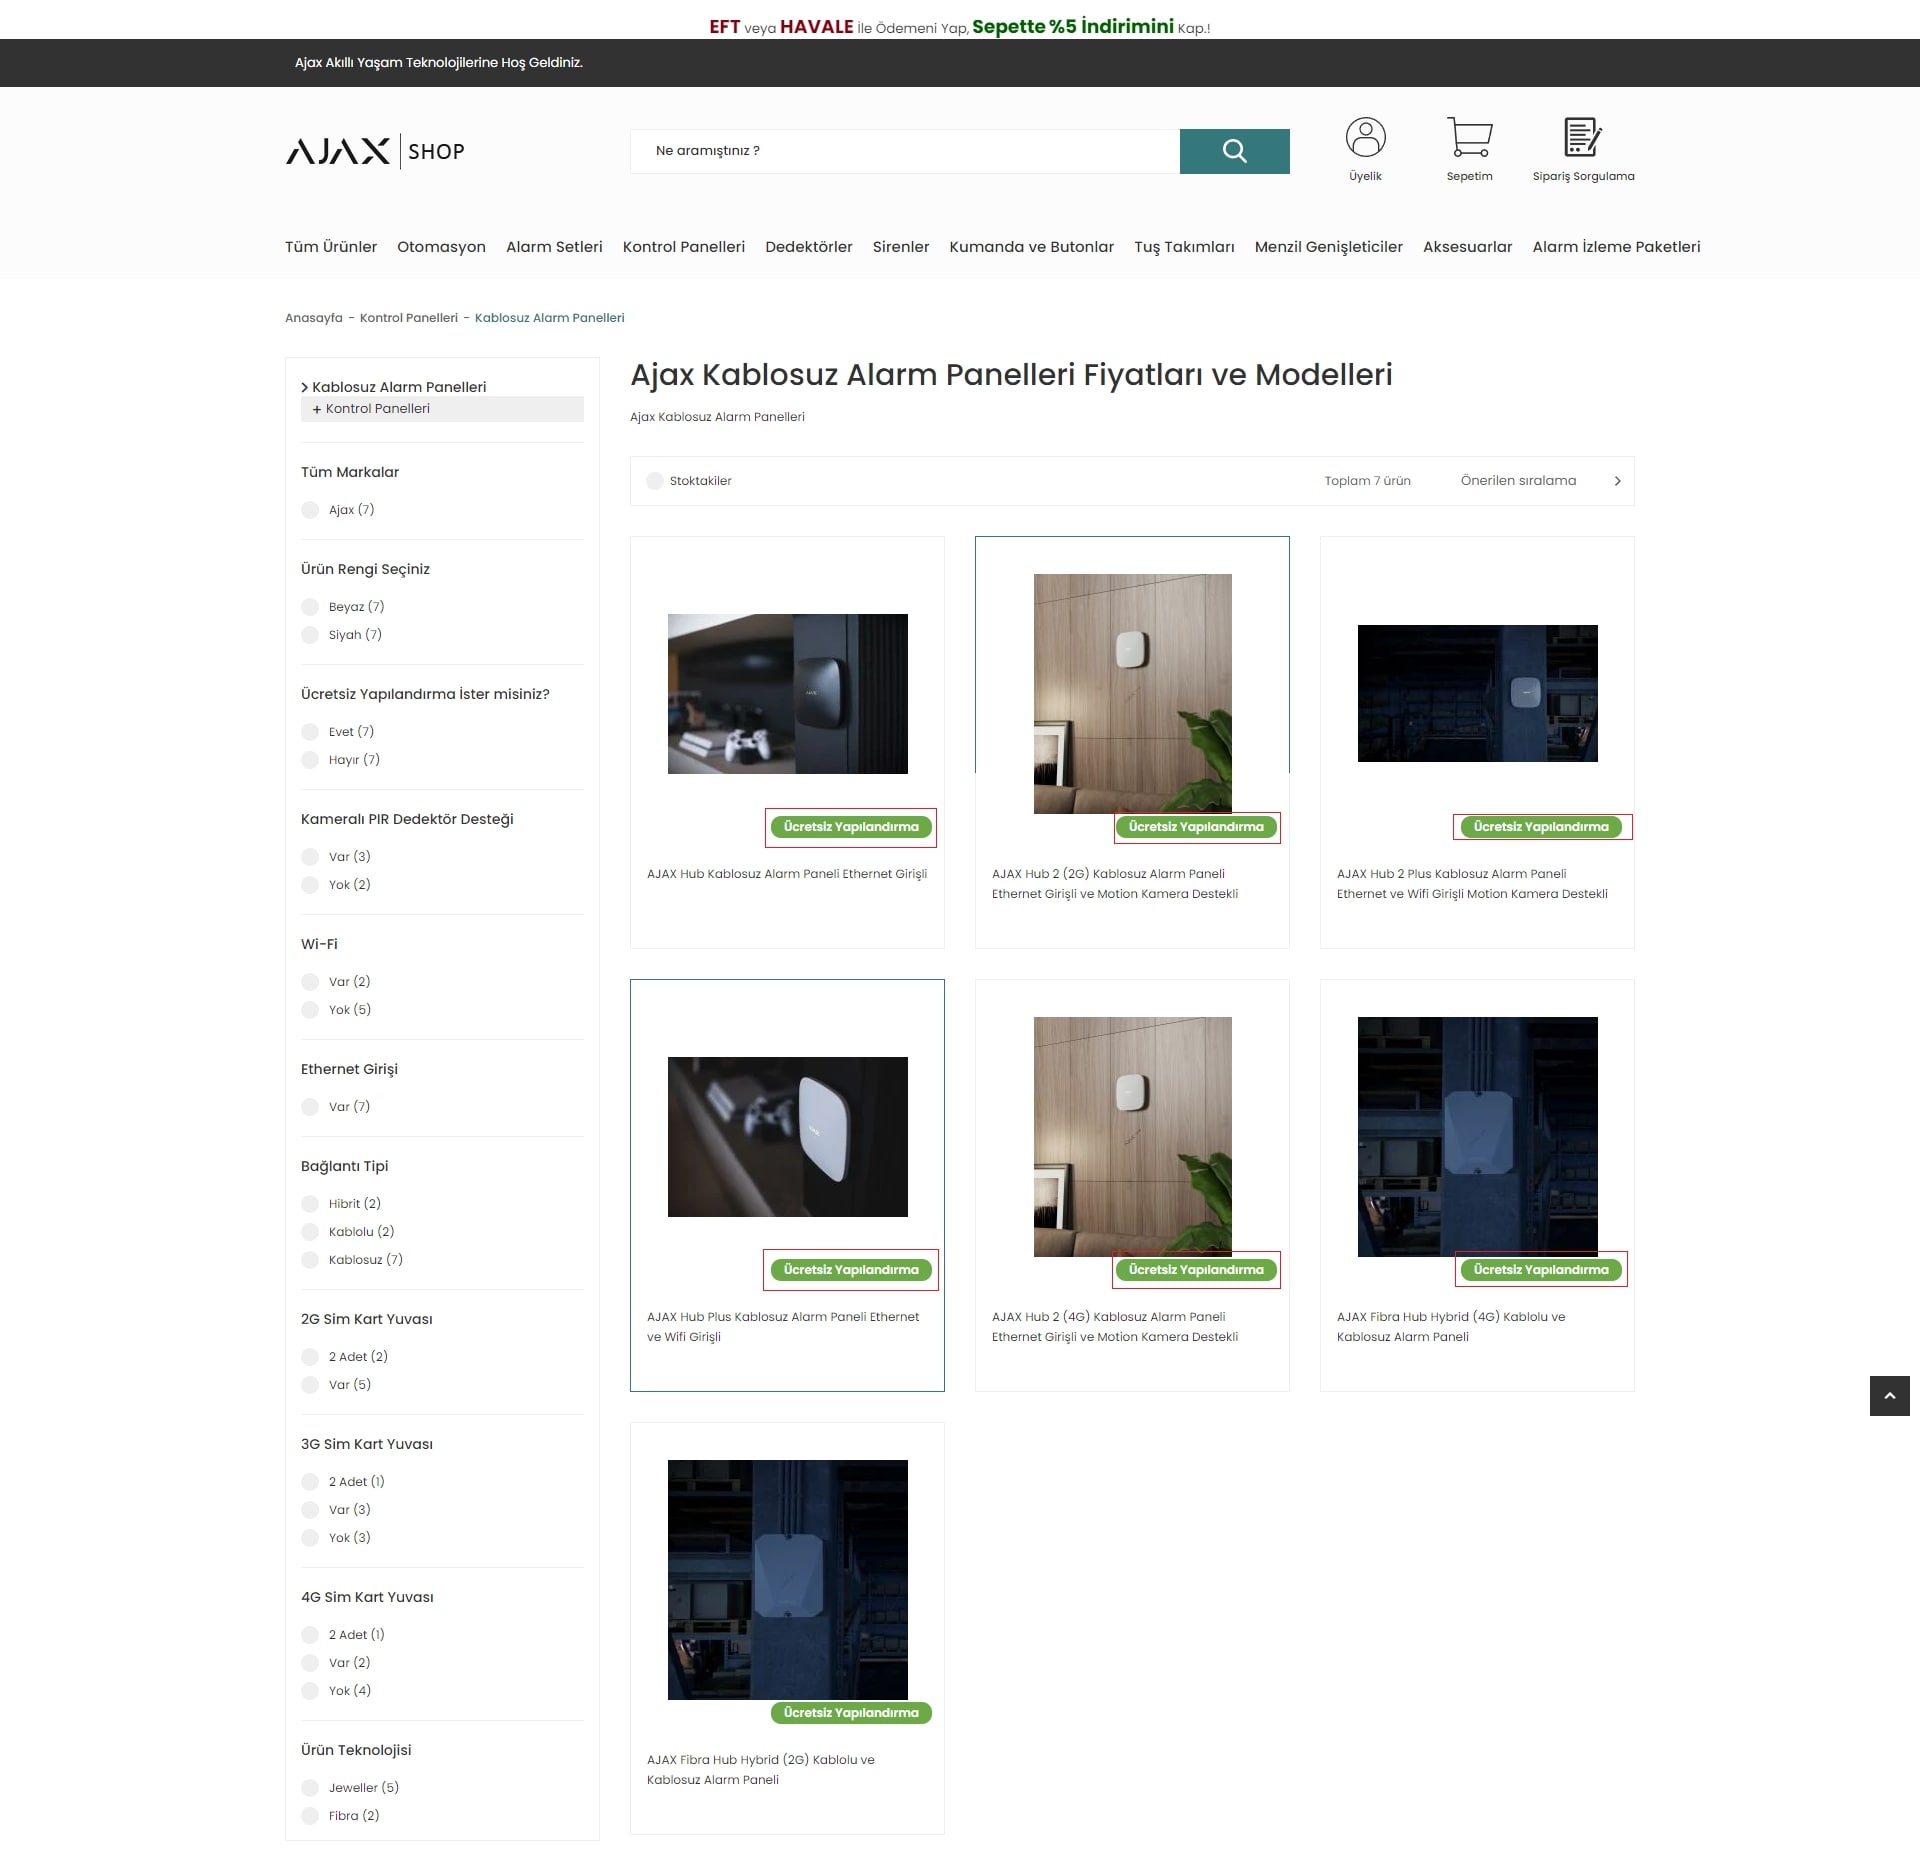Check Hibrit (2) connection type

point(310,1204)
